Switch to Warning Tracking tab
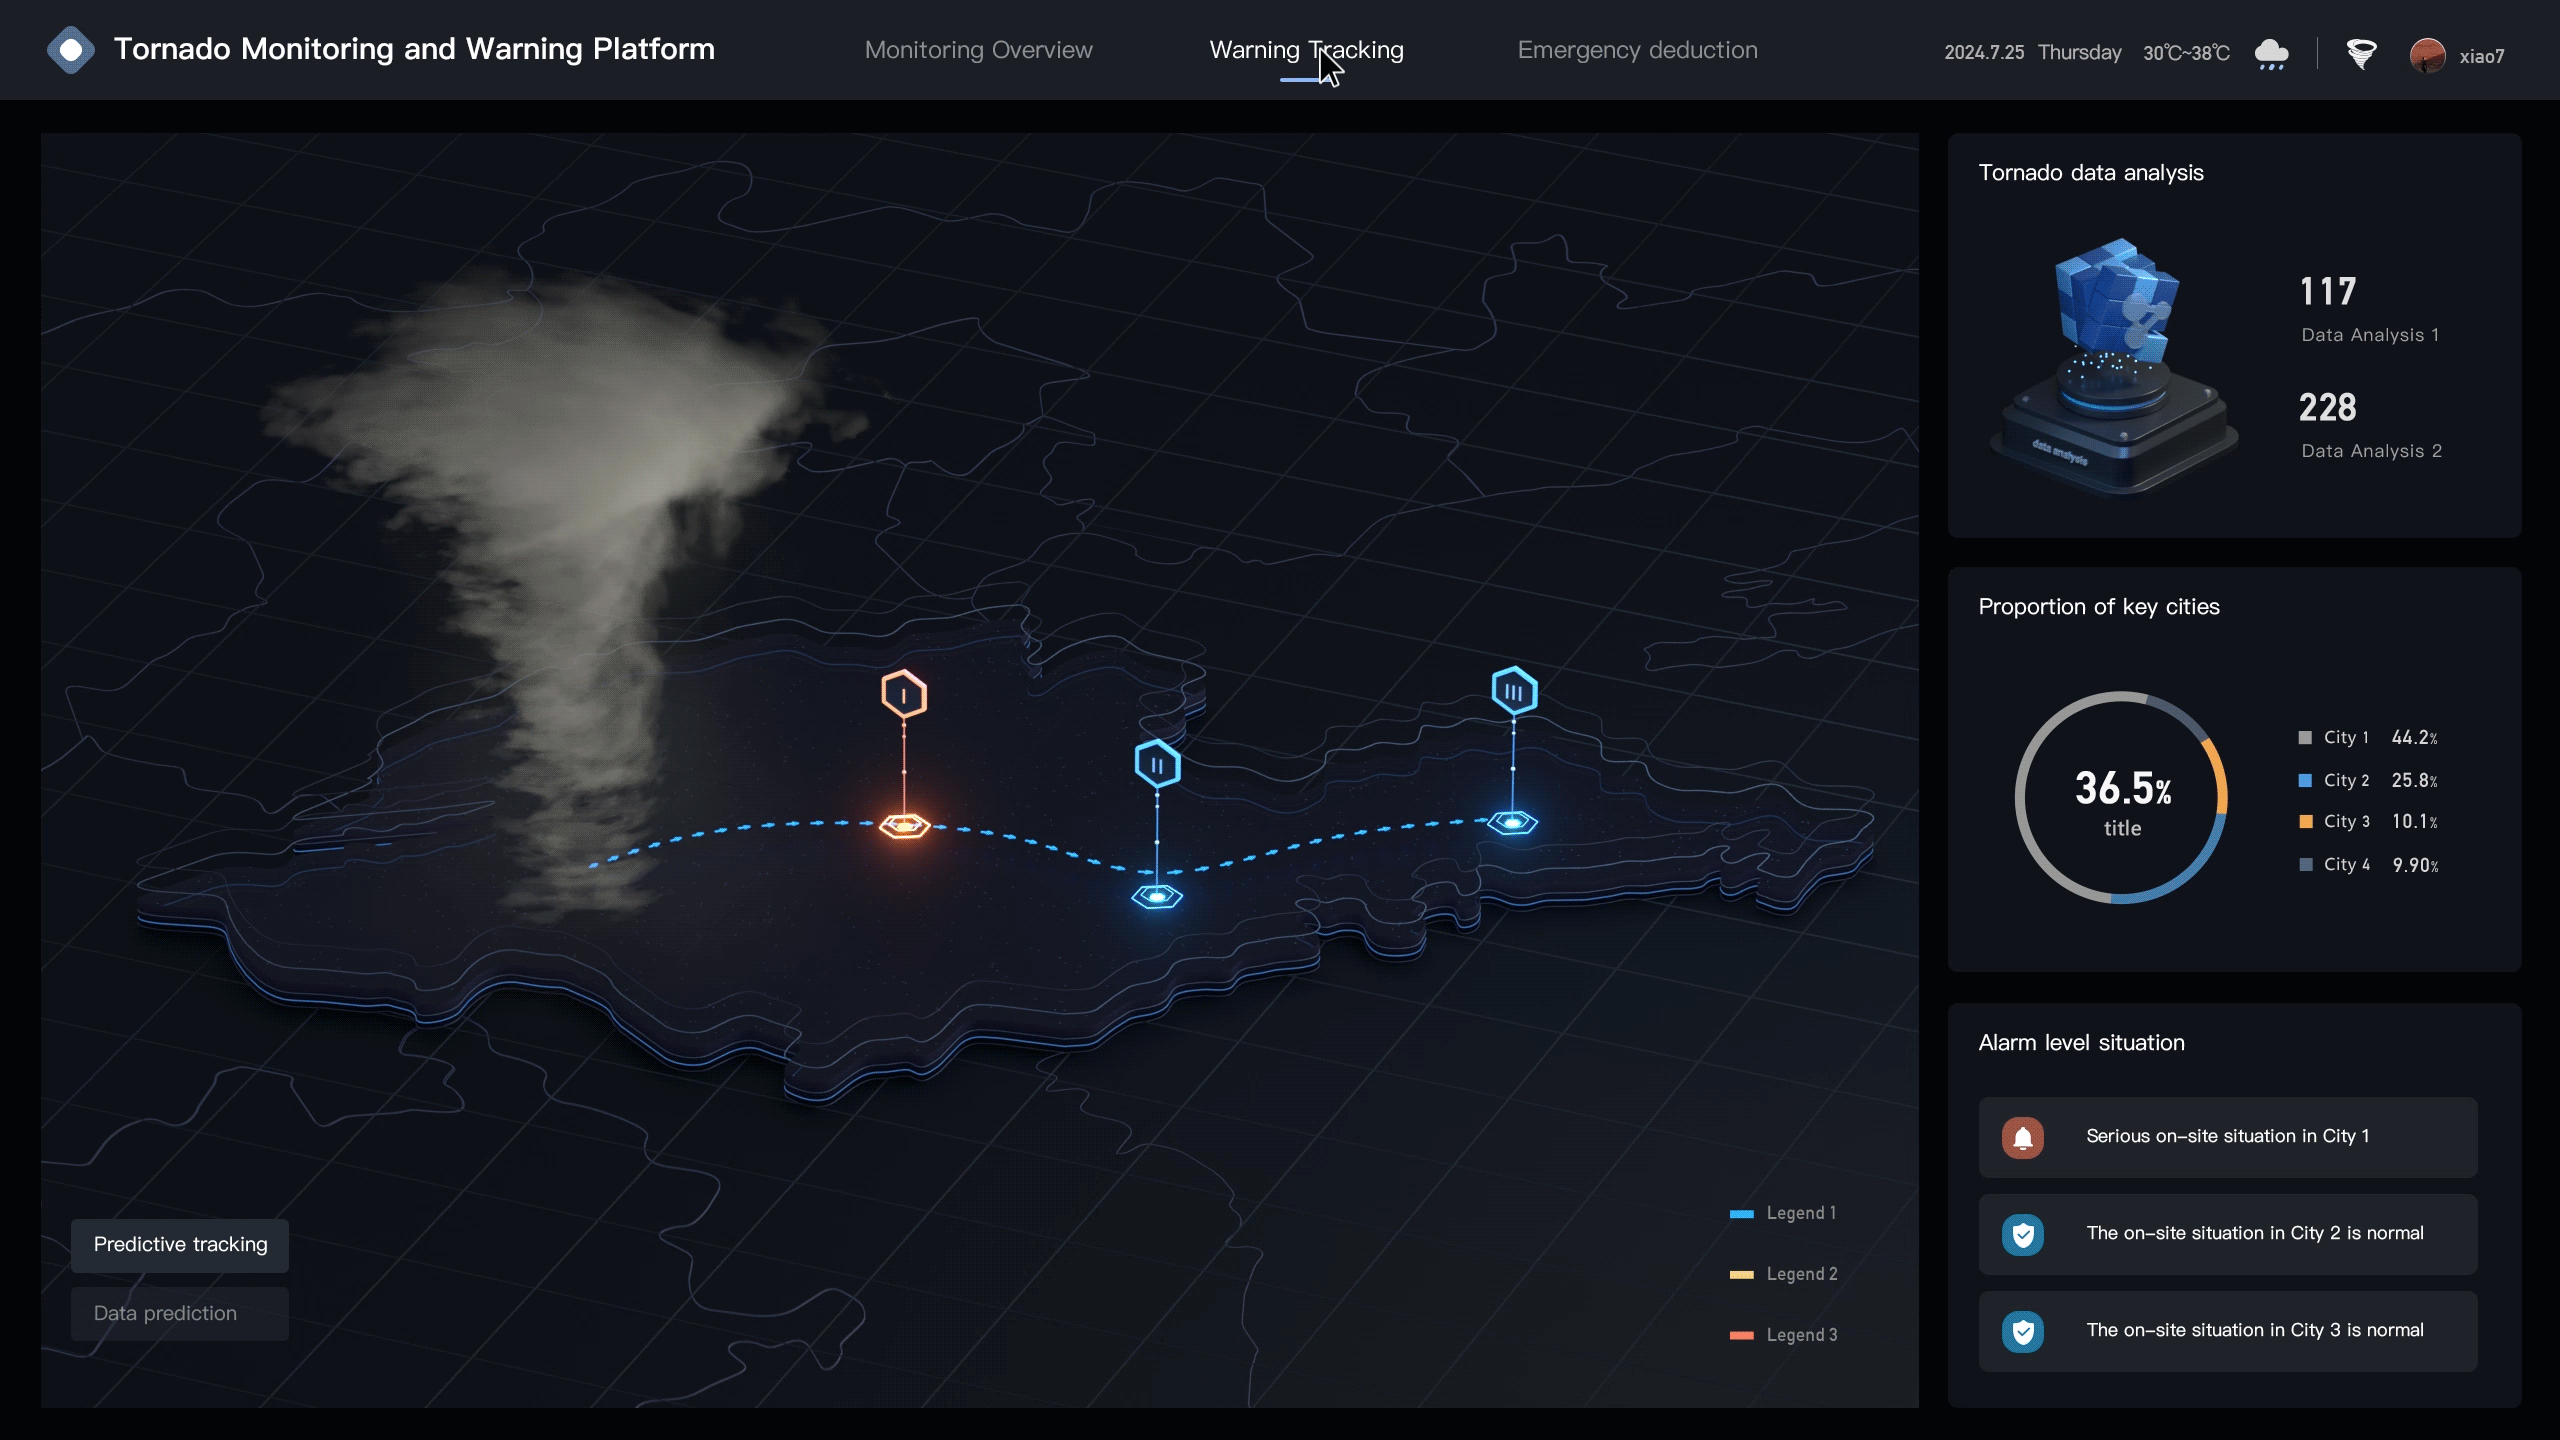 coord(1306,50)
